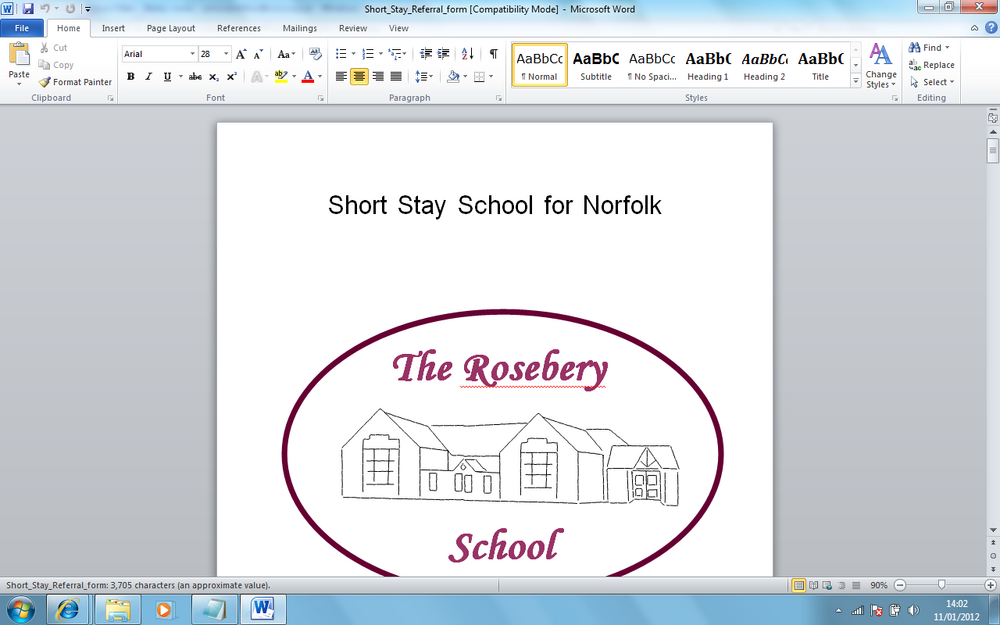This screenshot has width=1000, height=625.
Task: Click the Decrease Indent icon
Action: (425, 54)
